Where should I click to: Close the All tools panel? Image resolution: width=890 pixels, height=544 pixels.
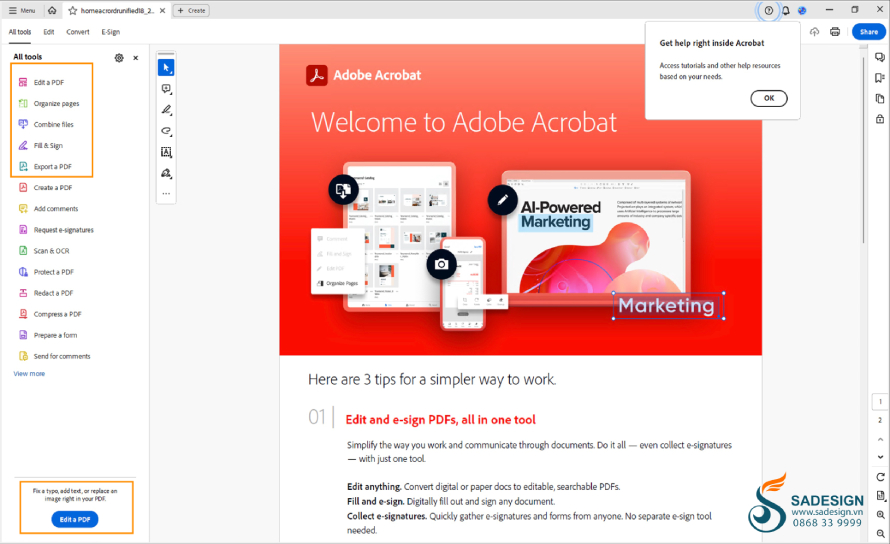click(x=136, y=57)
